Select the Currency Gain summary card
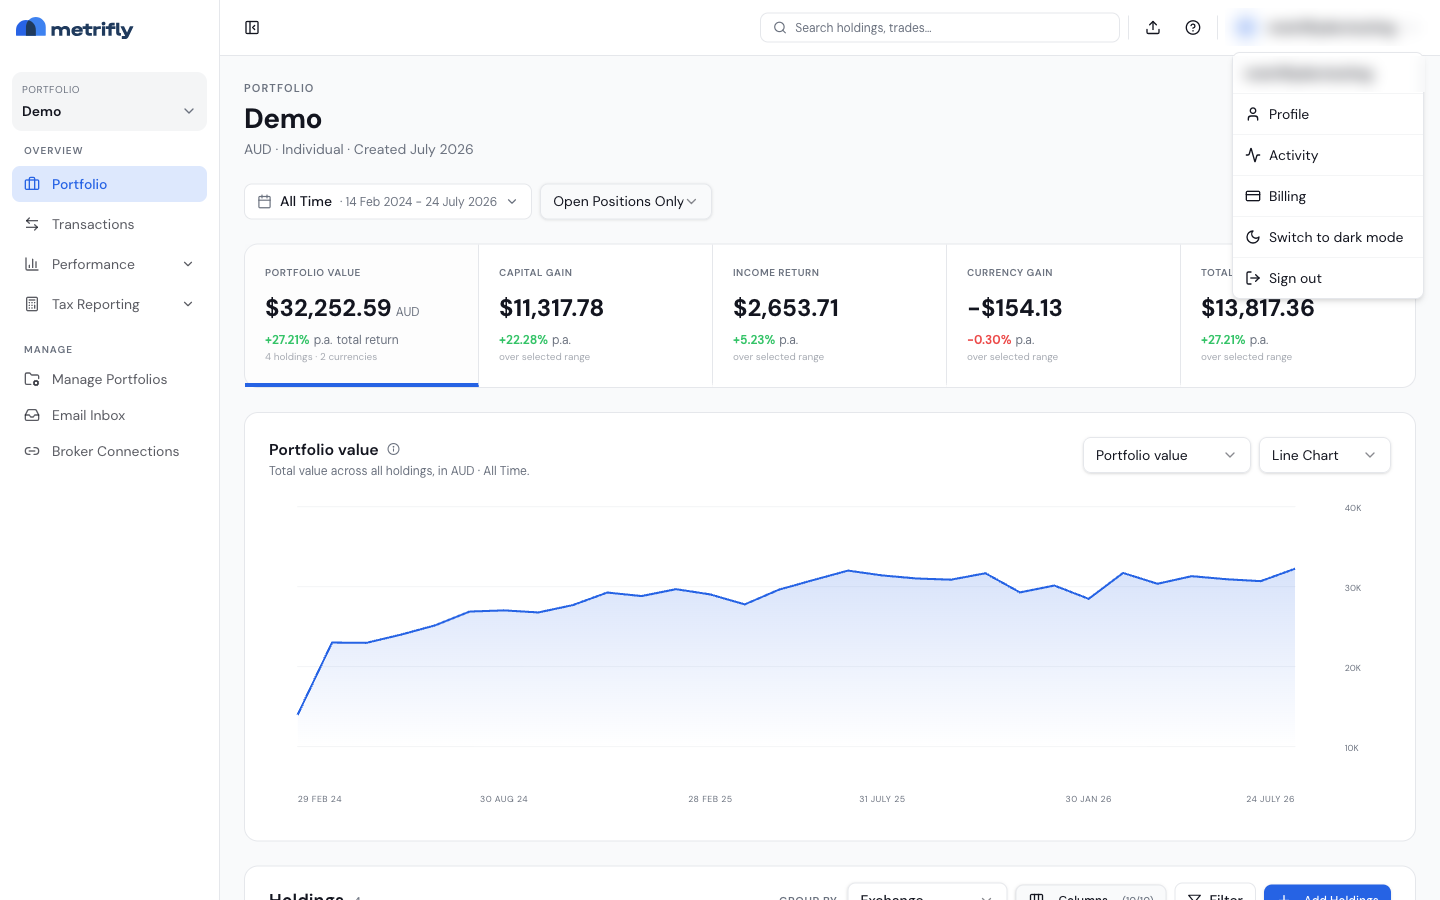Screen dimensions: 1440x900 click(x=1064, y=316)
